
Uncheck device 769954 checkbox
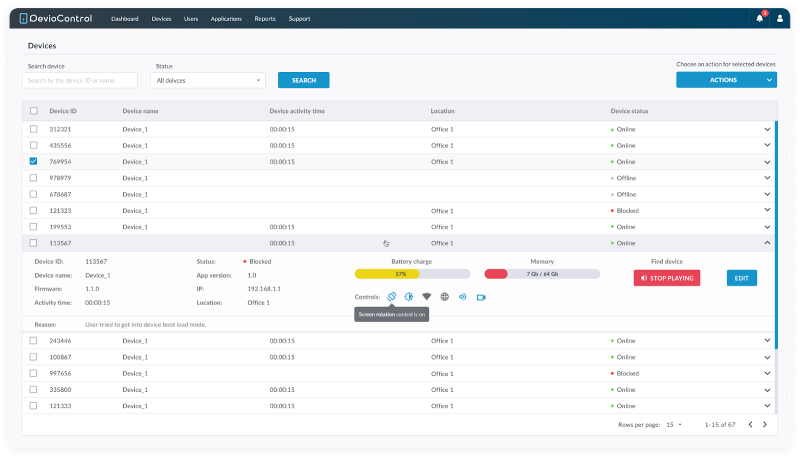pos(34,161)
